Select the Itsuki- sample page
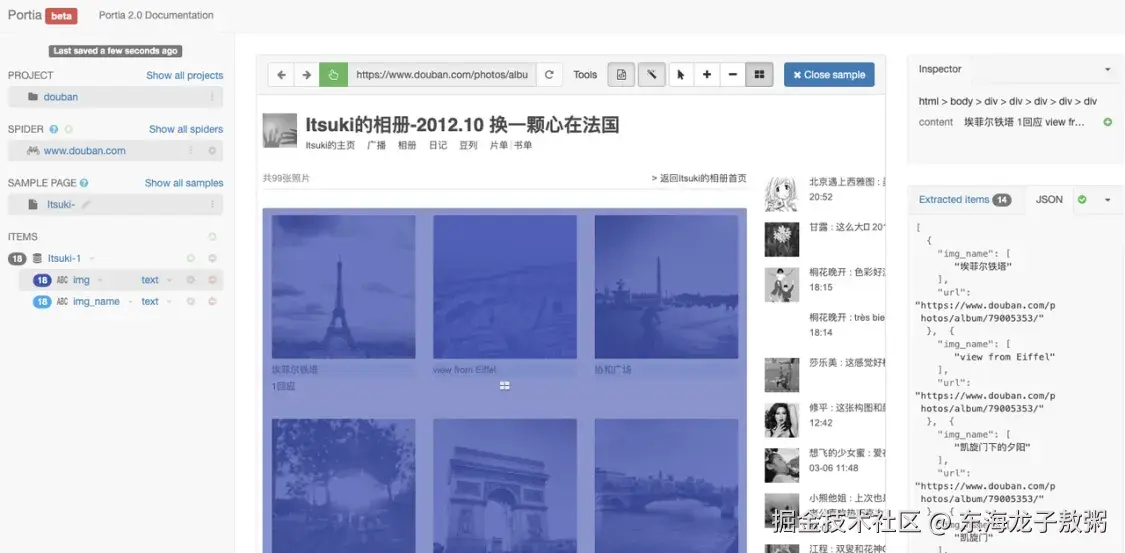Screen dimensions: 1125x553 [61, 204]
